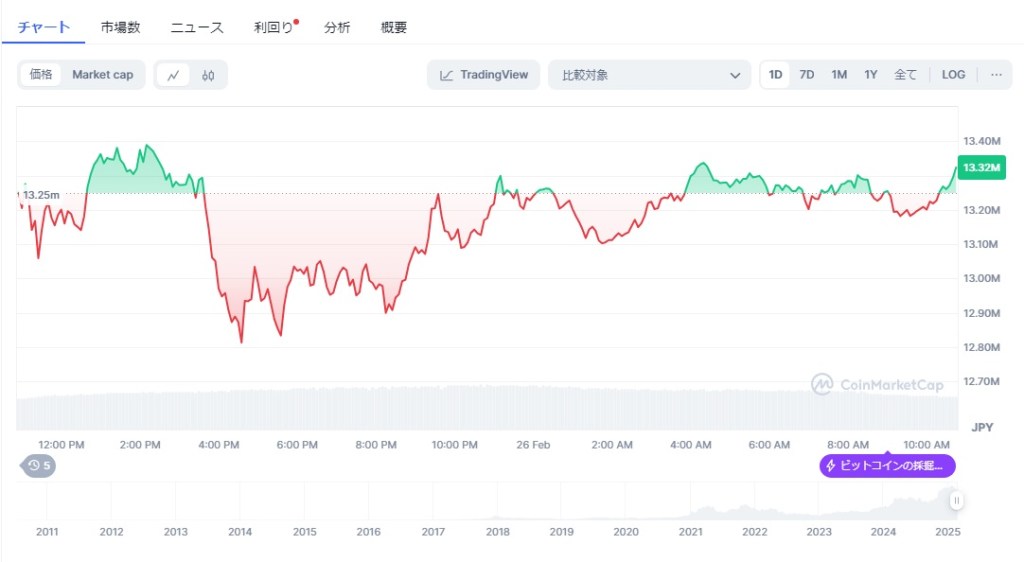Screen dimensions: 1024x562
Task: Select the 7D time range
Action: click(806, 75)
